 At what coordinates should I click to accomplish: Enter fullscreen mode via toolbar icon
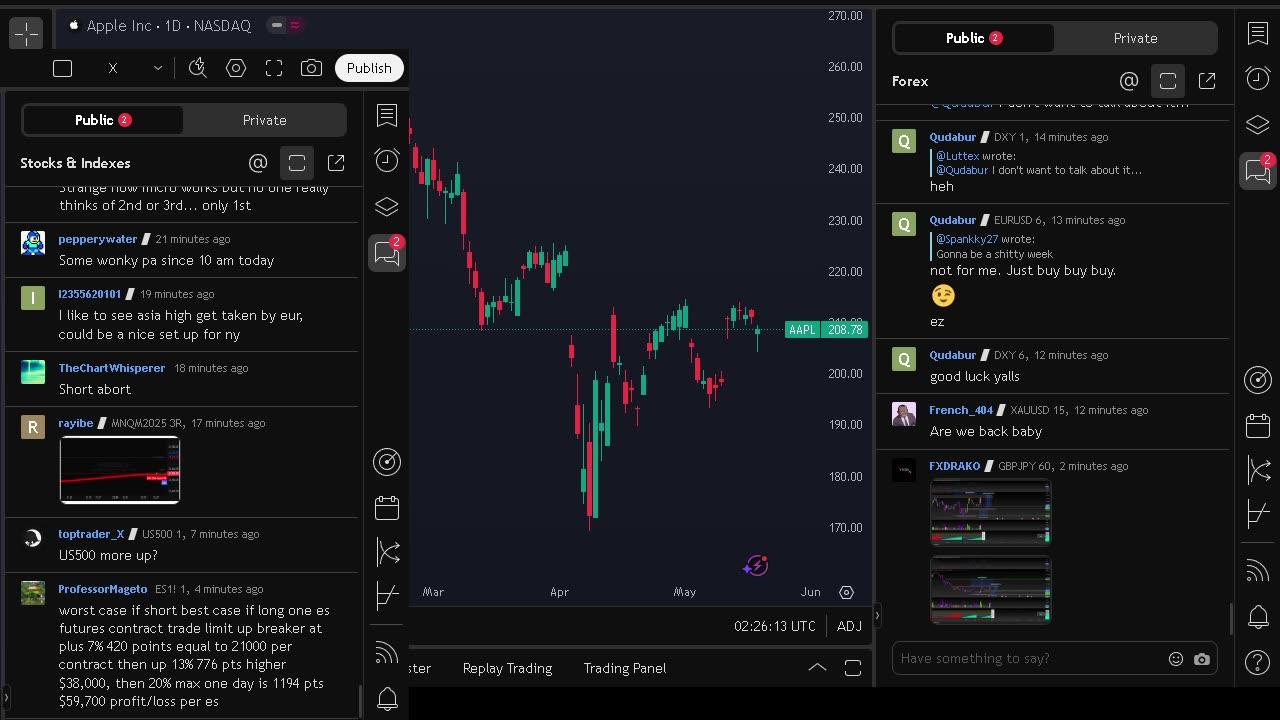click(x=274, y=68)
